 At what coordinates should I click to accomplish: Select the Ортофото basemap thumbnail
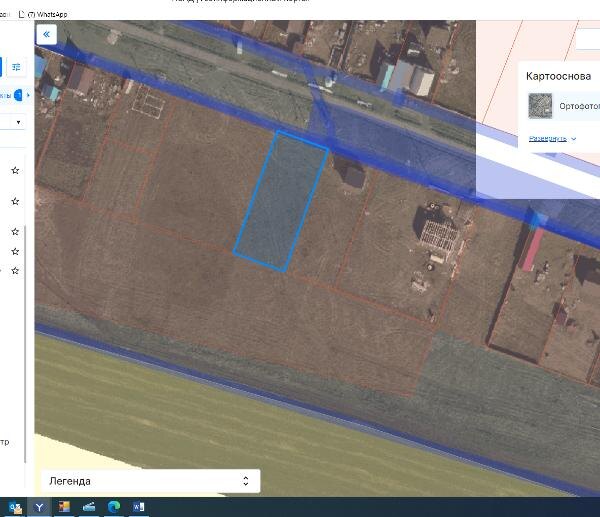click(540, 106)
